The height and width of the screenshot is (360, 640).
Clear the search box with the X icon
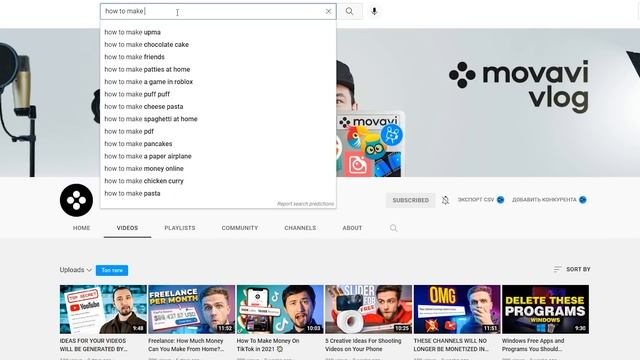[328, 11]
